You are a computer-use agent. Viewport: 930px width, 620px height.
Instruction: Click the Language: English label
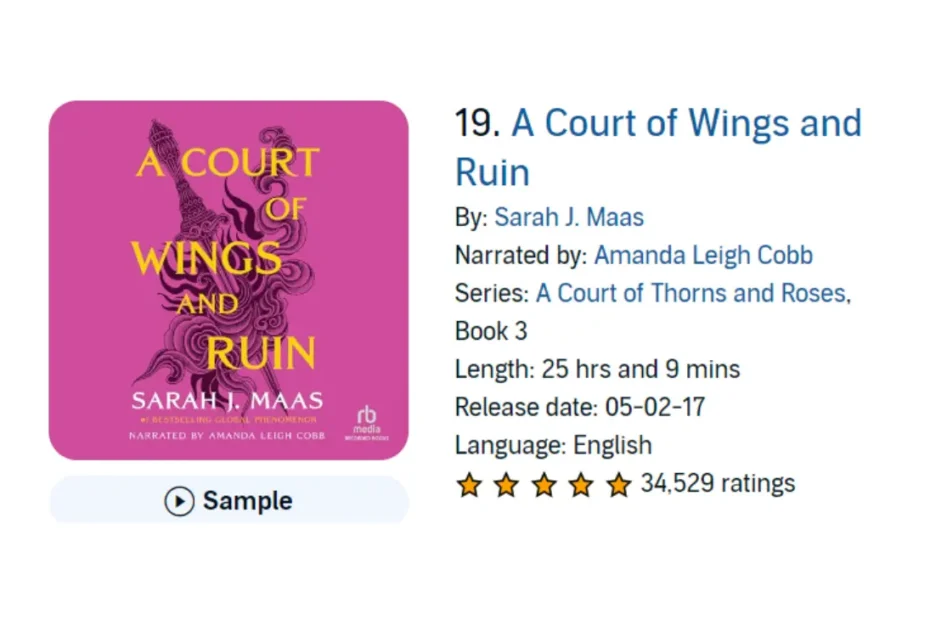(552, 445)
